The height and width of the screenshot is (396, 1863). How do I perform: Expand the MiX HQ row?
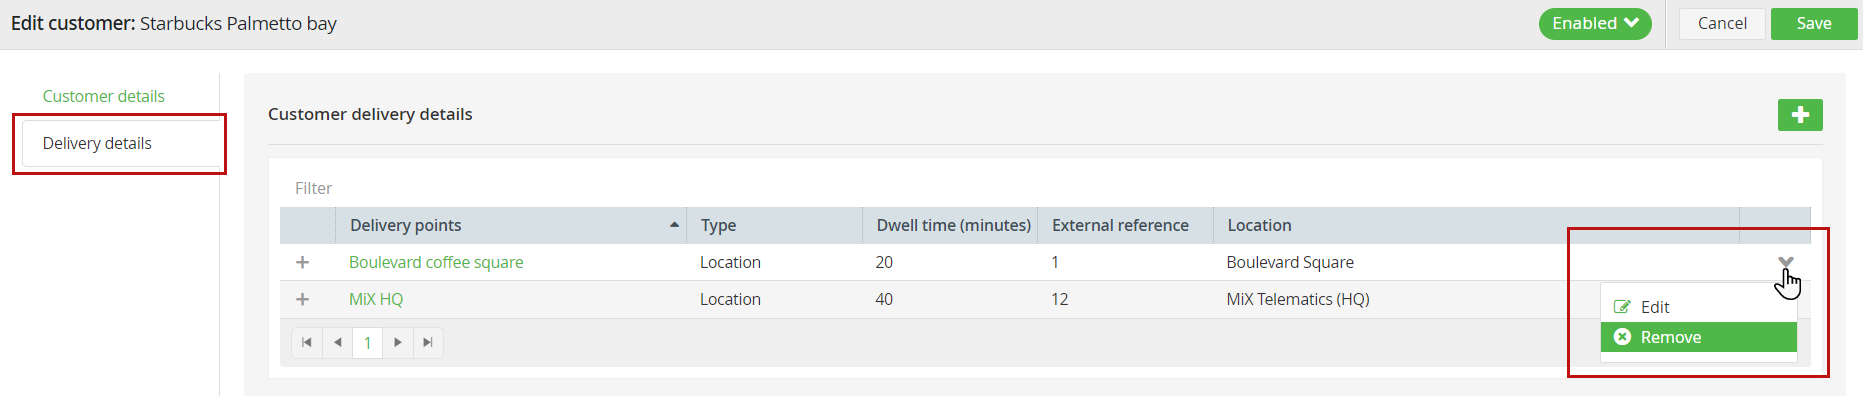(x=303, y=299)
